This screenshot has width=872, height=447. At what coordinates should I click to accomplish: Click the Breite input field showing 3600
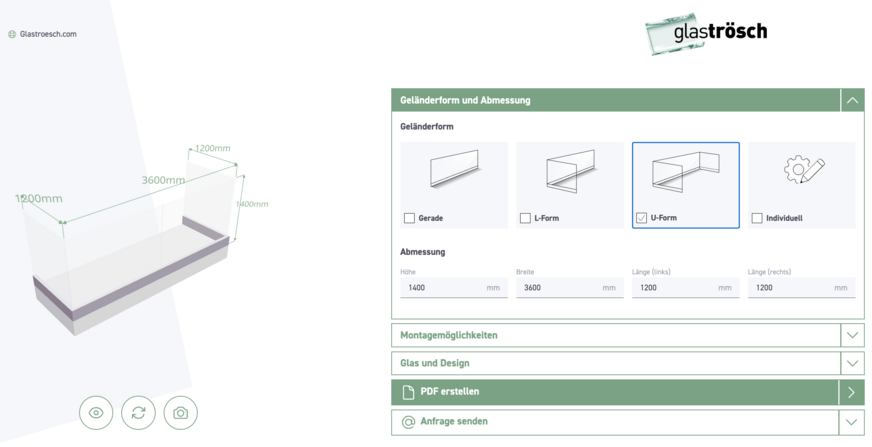coord(569,287)
